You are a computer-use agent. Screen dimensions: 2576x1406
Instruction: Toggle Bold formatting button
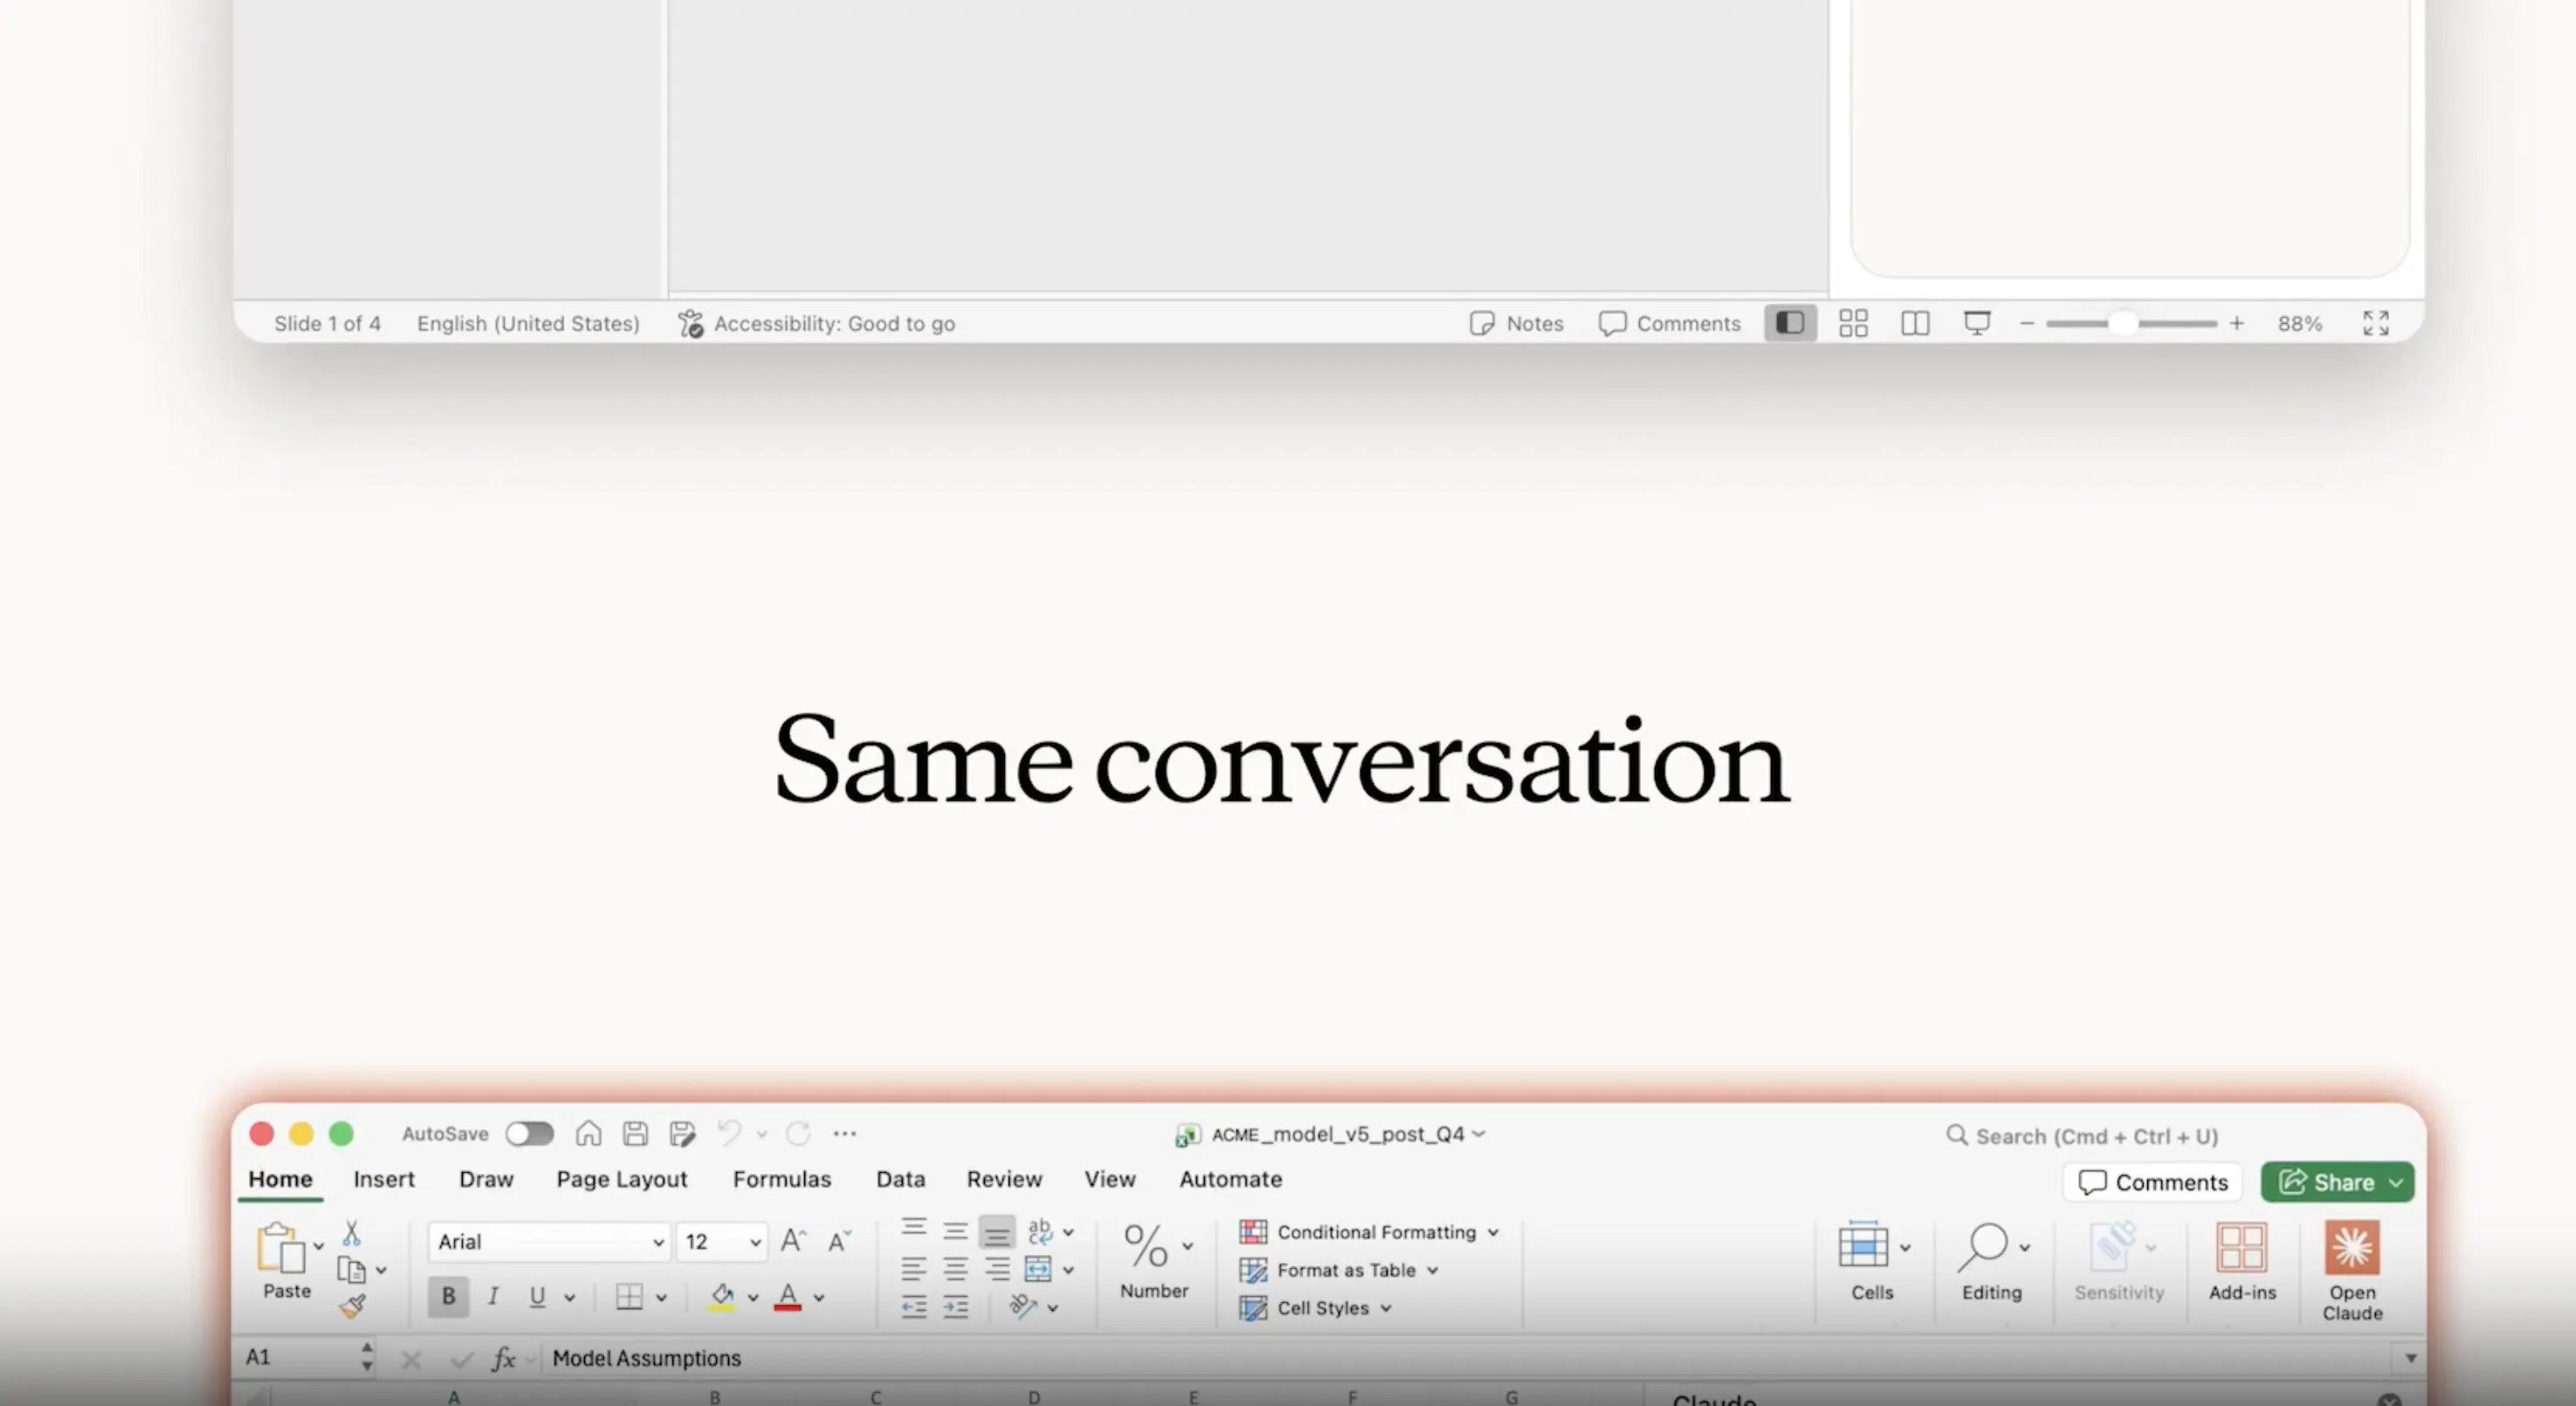pyautogui.click(x=448, y=1296)
